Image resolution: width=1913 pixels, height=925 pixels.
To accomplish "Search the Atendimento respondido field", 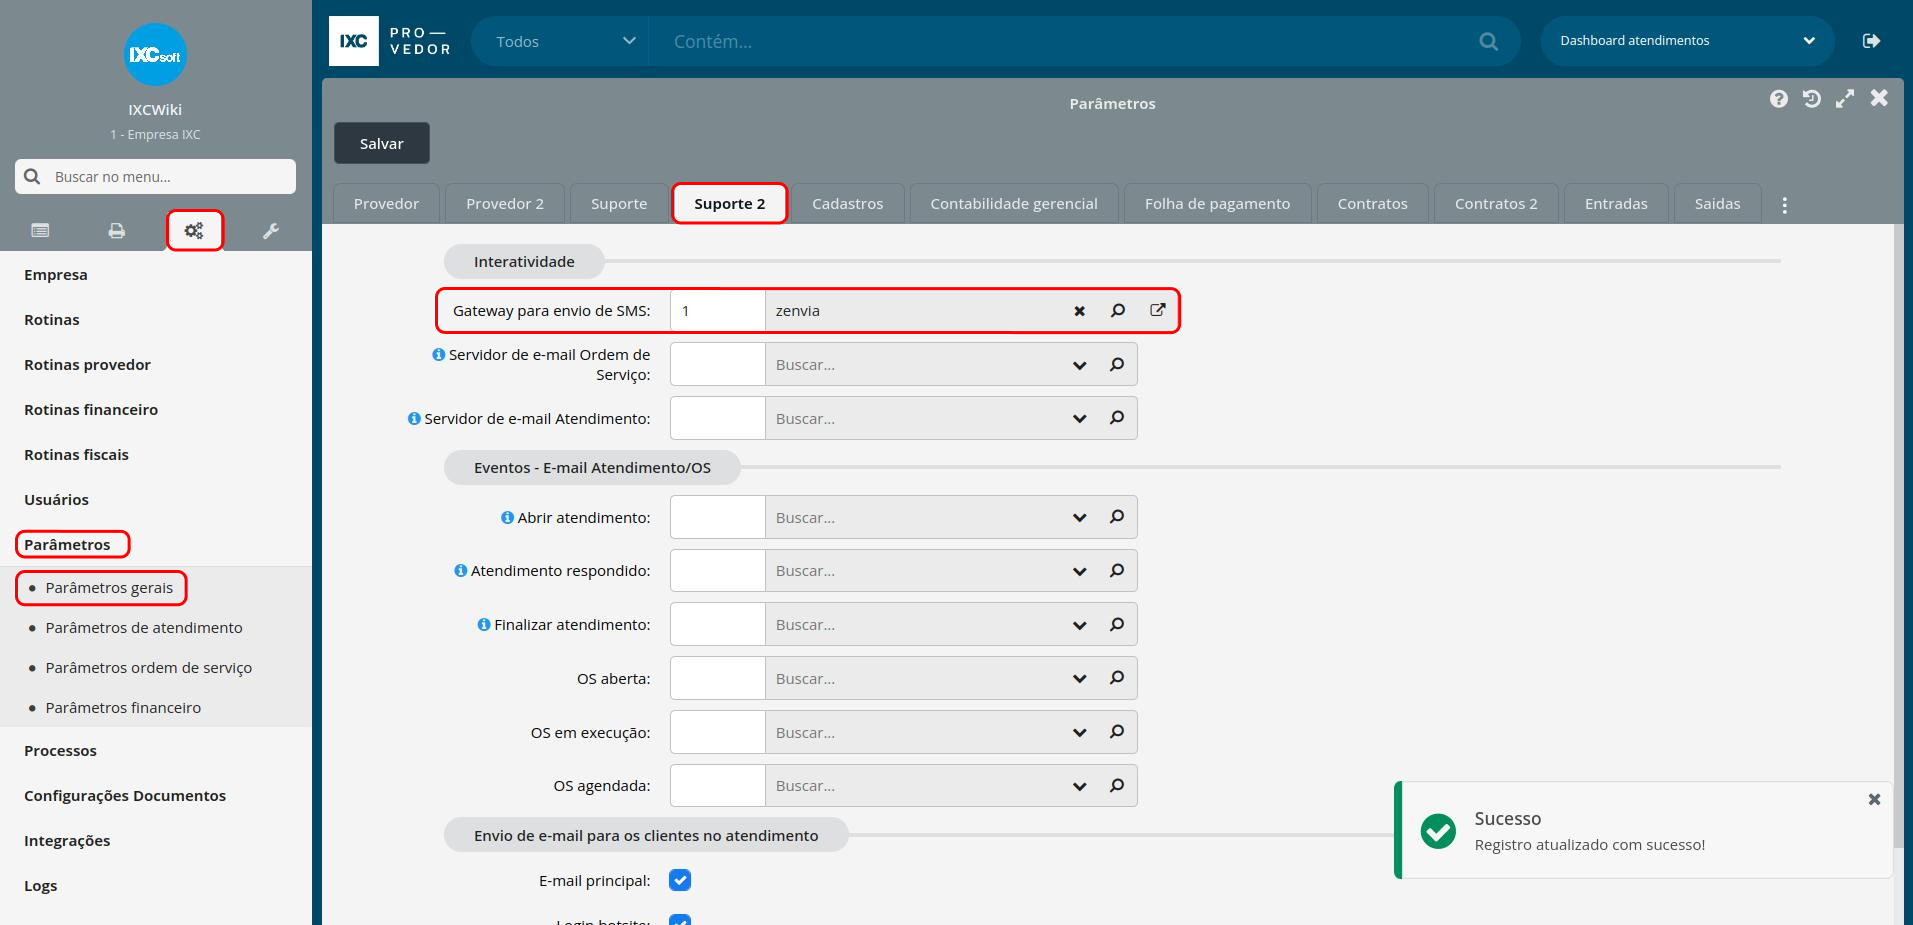I will point(1117,570).
